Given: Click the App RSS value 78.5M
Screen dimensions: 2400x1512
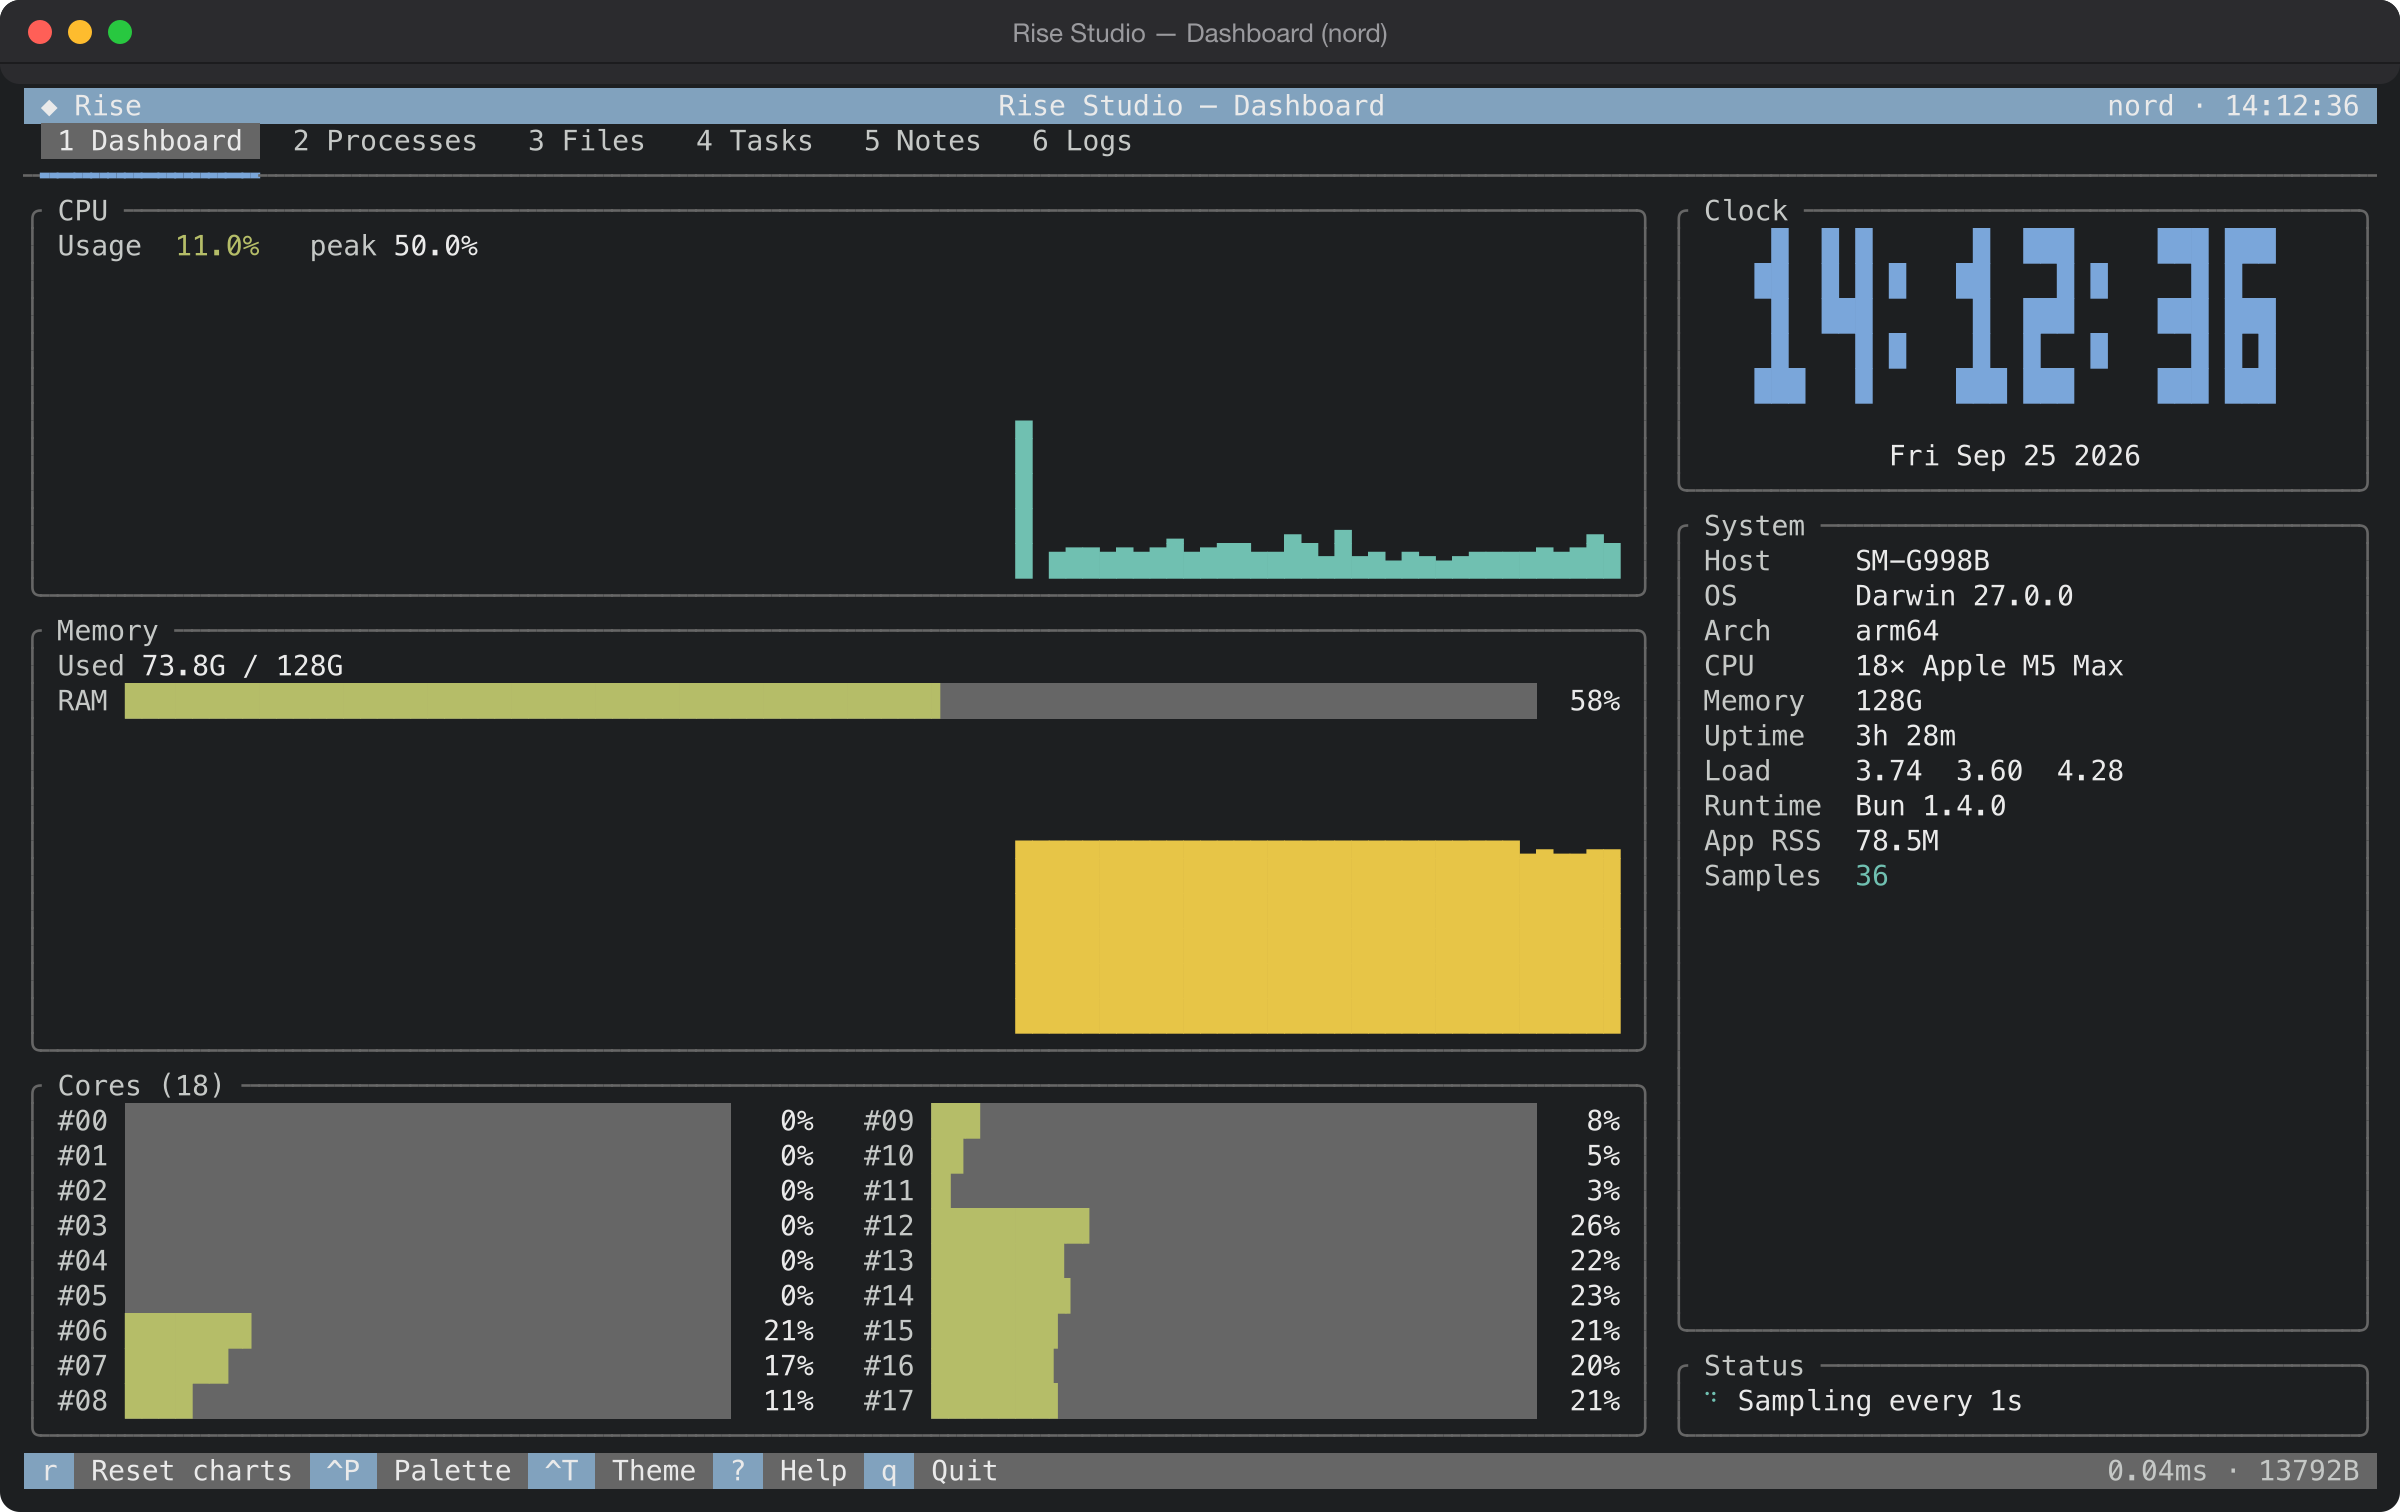Looking at the screenshot, I should [1897, 841].
